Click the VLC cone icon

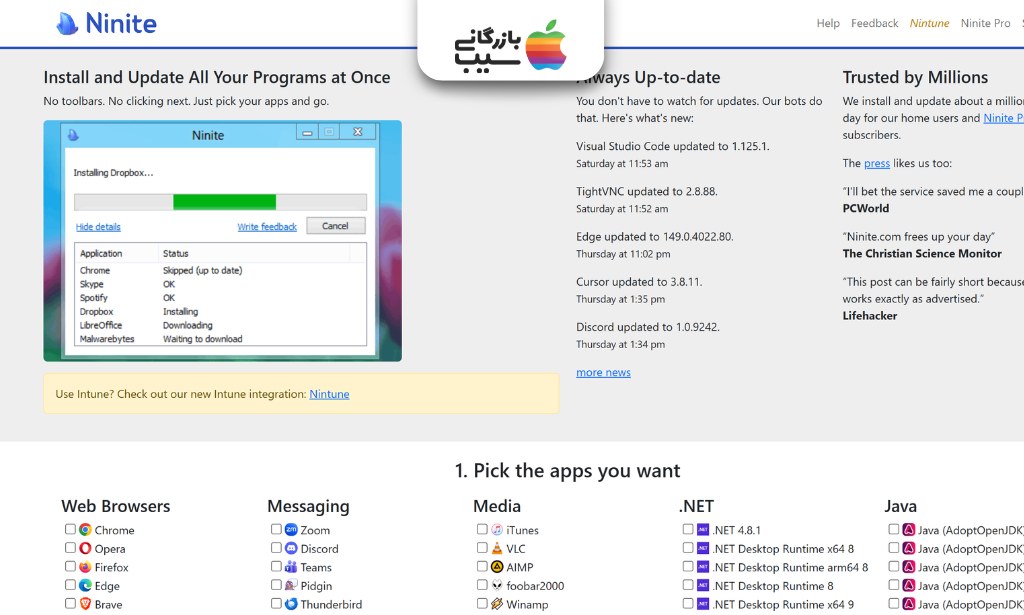(497, 548)
